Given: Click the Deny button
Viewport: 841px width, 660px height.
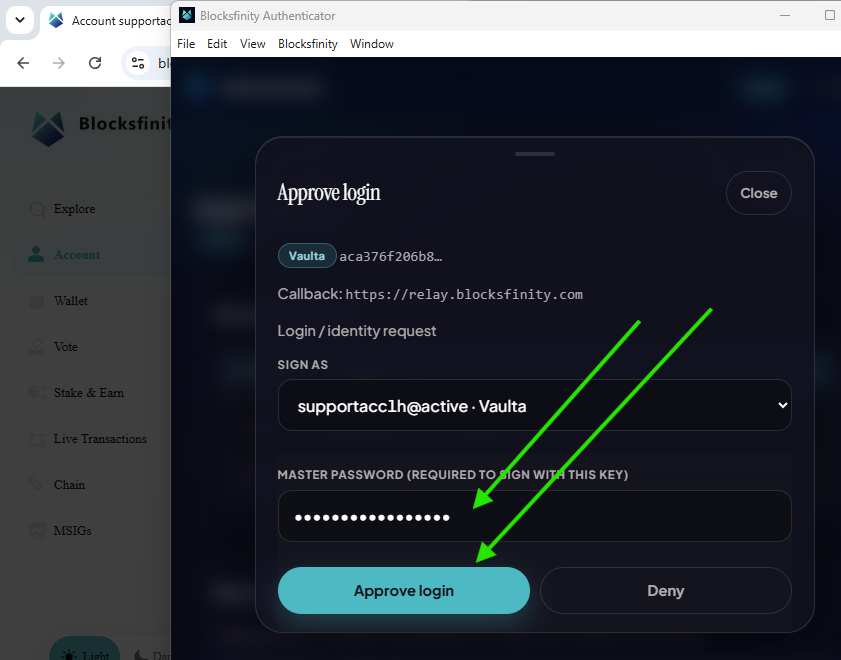Looking at the screenshot, I should point(665,590).
